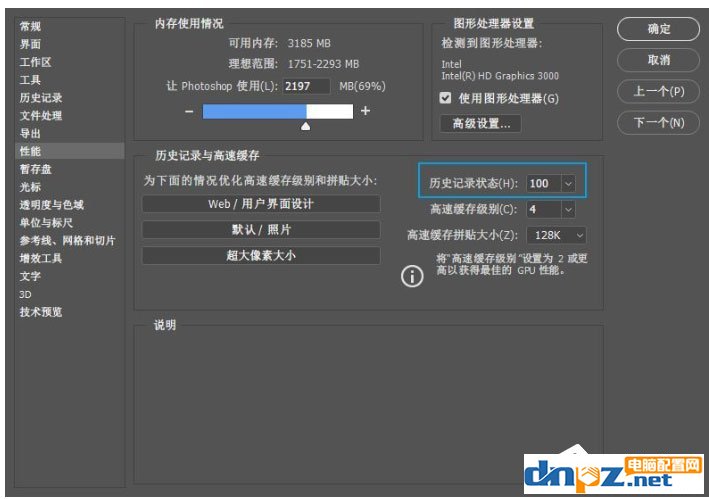Screen dimensions: 709x499
Task: Go to previous page with 上一个(P)
Action: point(658,91)
